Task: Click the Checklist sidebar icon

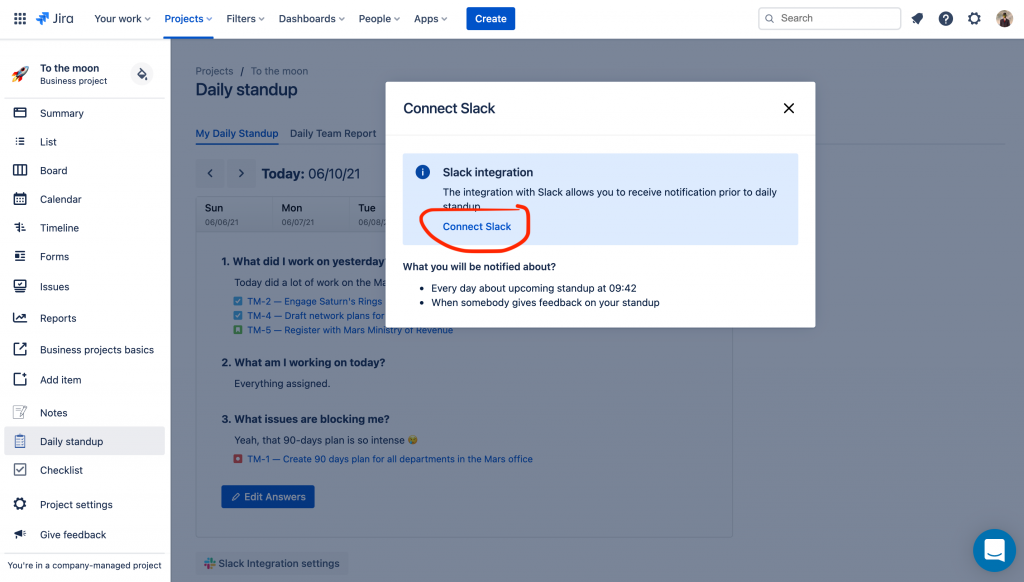Action: [20, 470]
